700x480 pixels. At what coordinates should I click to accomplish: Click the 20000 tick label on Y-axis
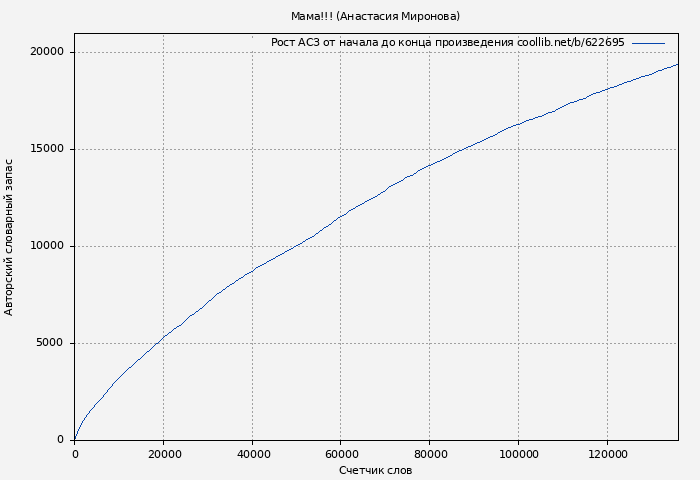point(46,52)
